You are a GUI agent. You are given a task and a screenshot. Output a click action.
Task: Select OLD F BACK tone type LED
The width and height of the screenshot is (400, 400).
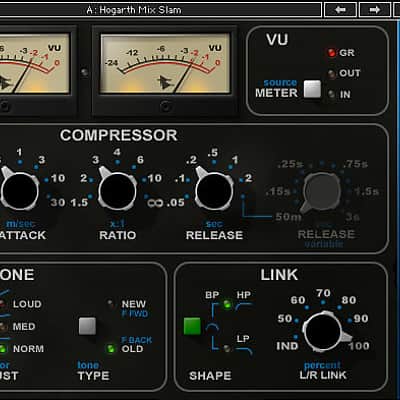[110, 349]
